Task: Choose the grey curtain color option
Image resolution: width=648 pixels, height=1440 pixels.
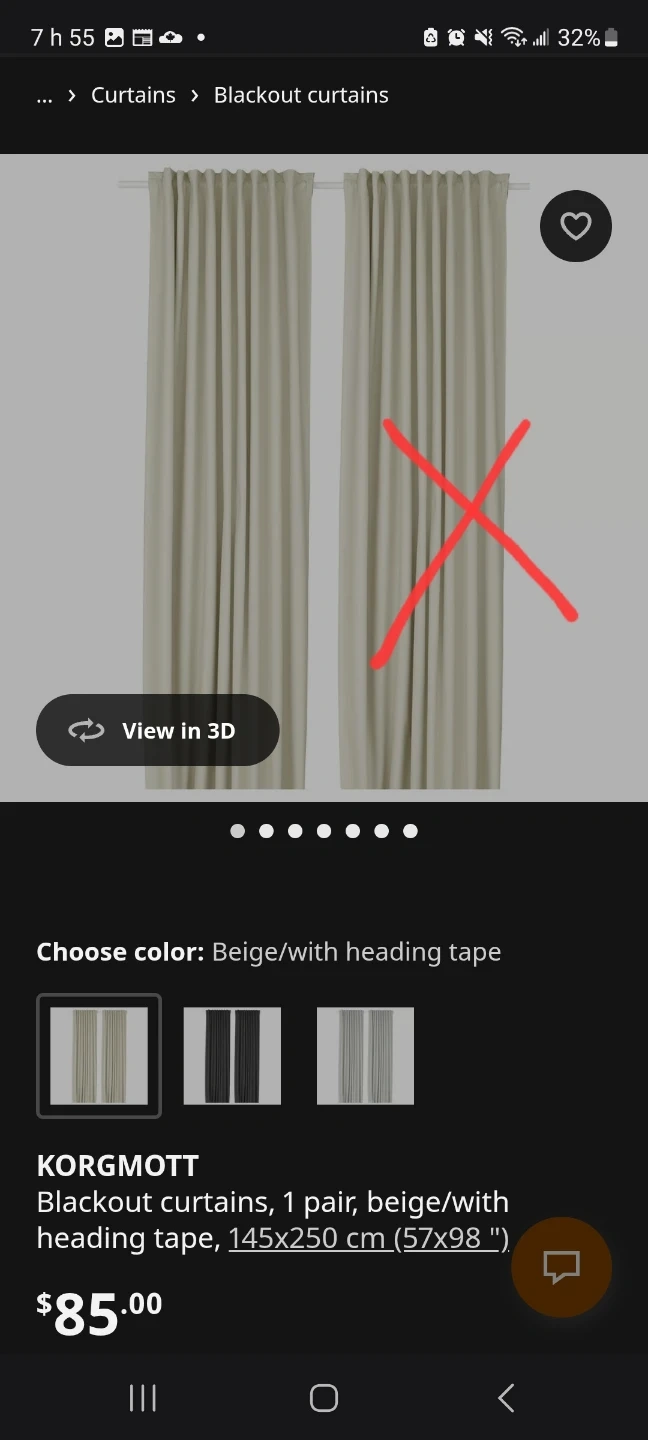Action: point(365,1055)
